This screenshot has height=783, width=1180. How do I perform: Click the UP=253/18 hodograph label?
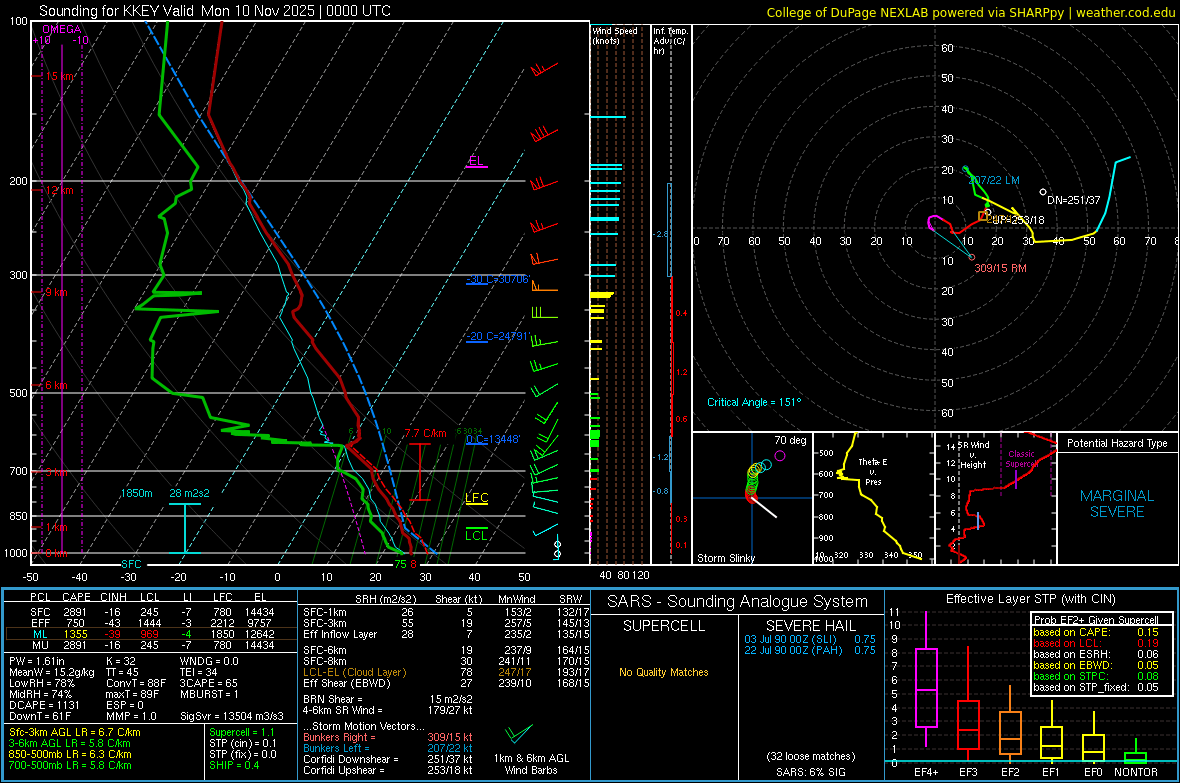[1017, 220]
